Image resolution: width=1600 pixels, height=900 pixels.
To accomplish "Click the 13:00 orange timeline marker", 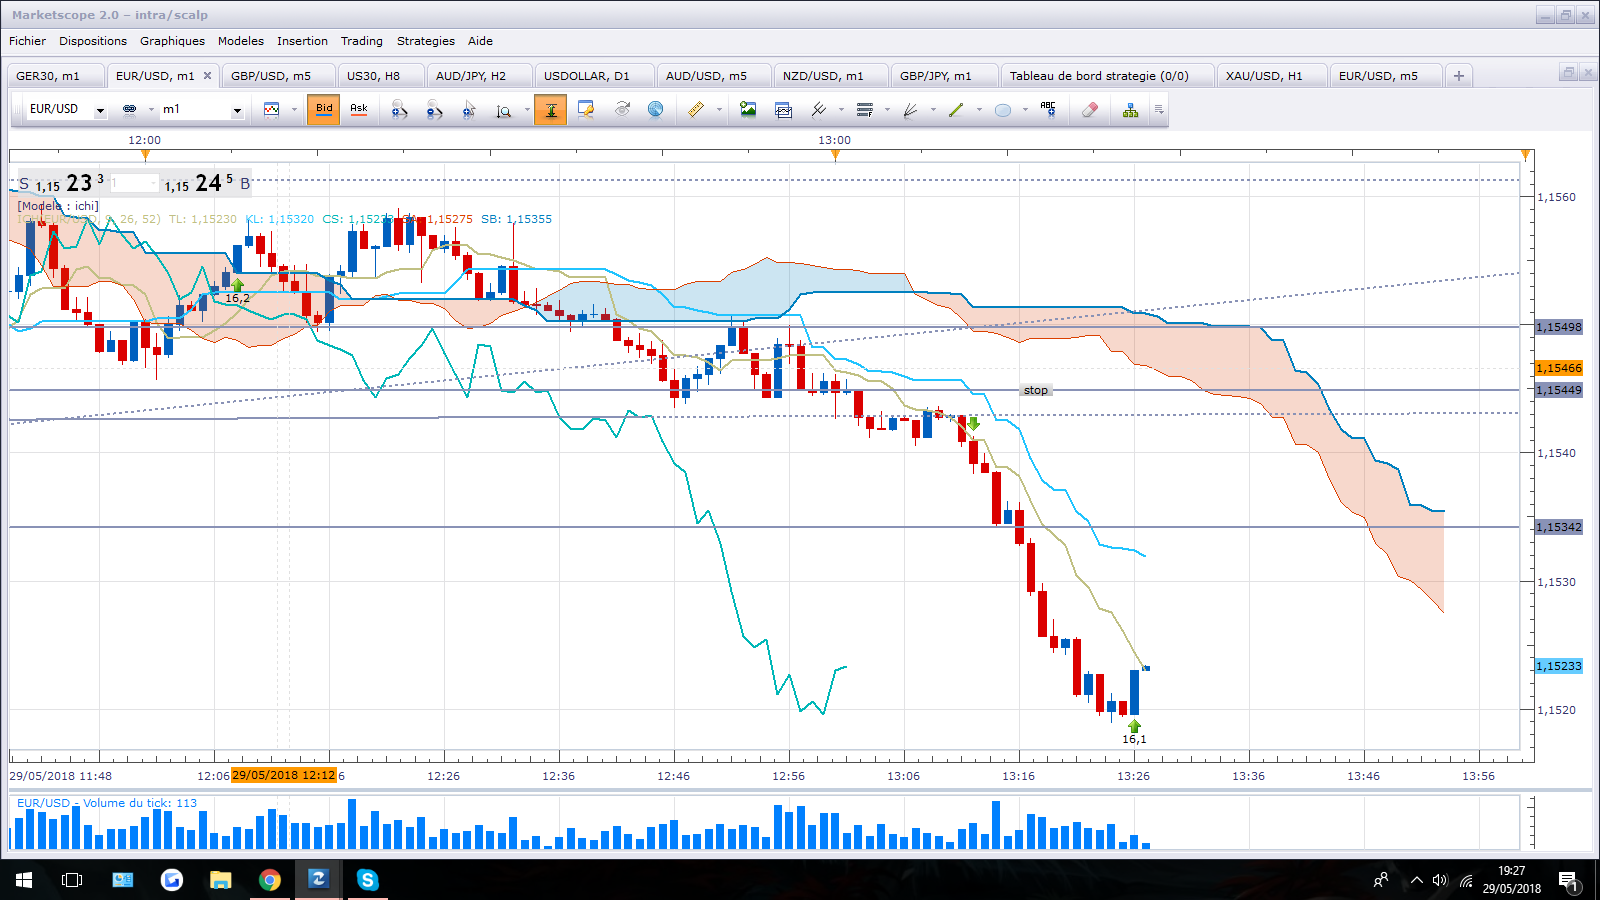I will coord(835,155).
